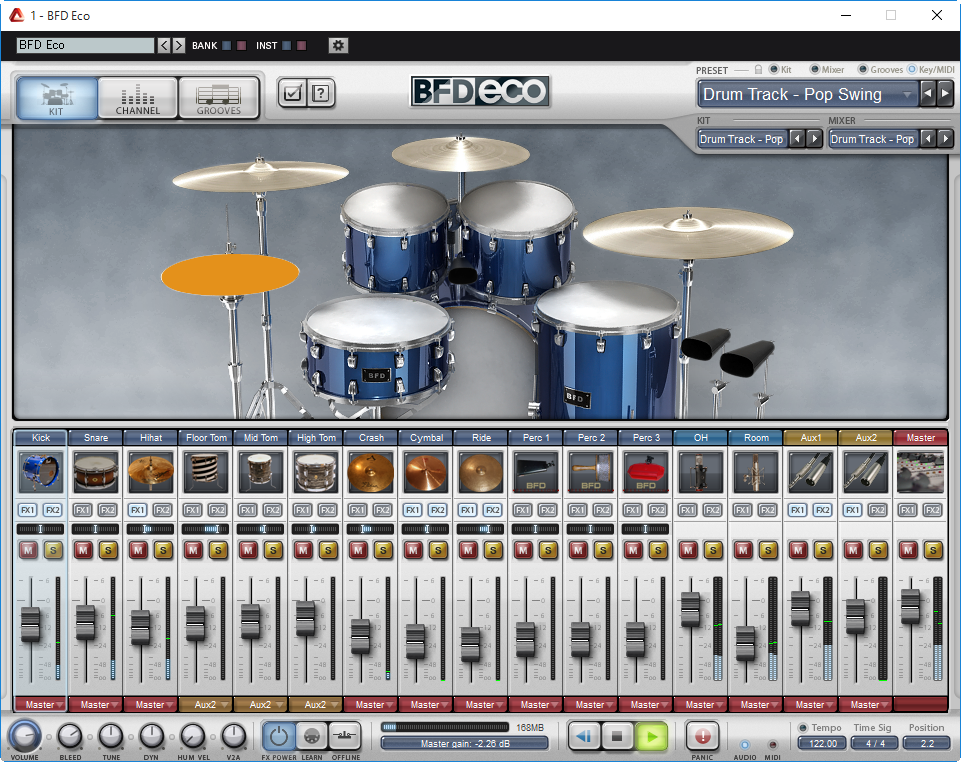Mute the Kick channel
The height and width of the screenshot is (762, 961).
pos(28,550)
